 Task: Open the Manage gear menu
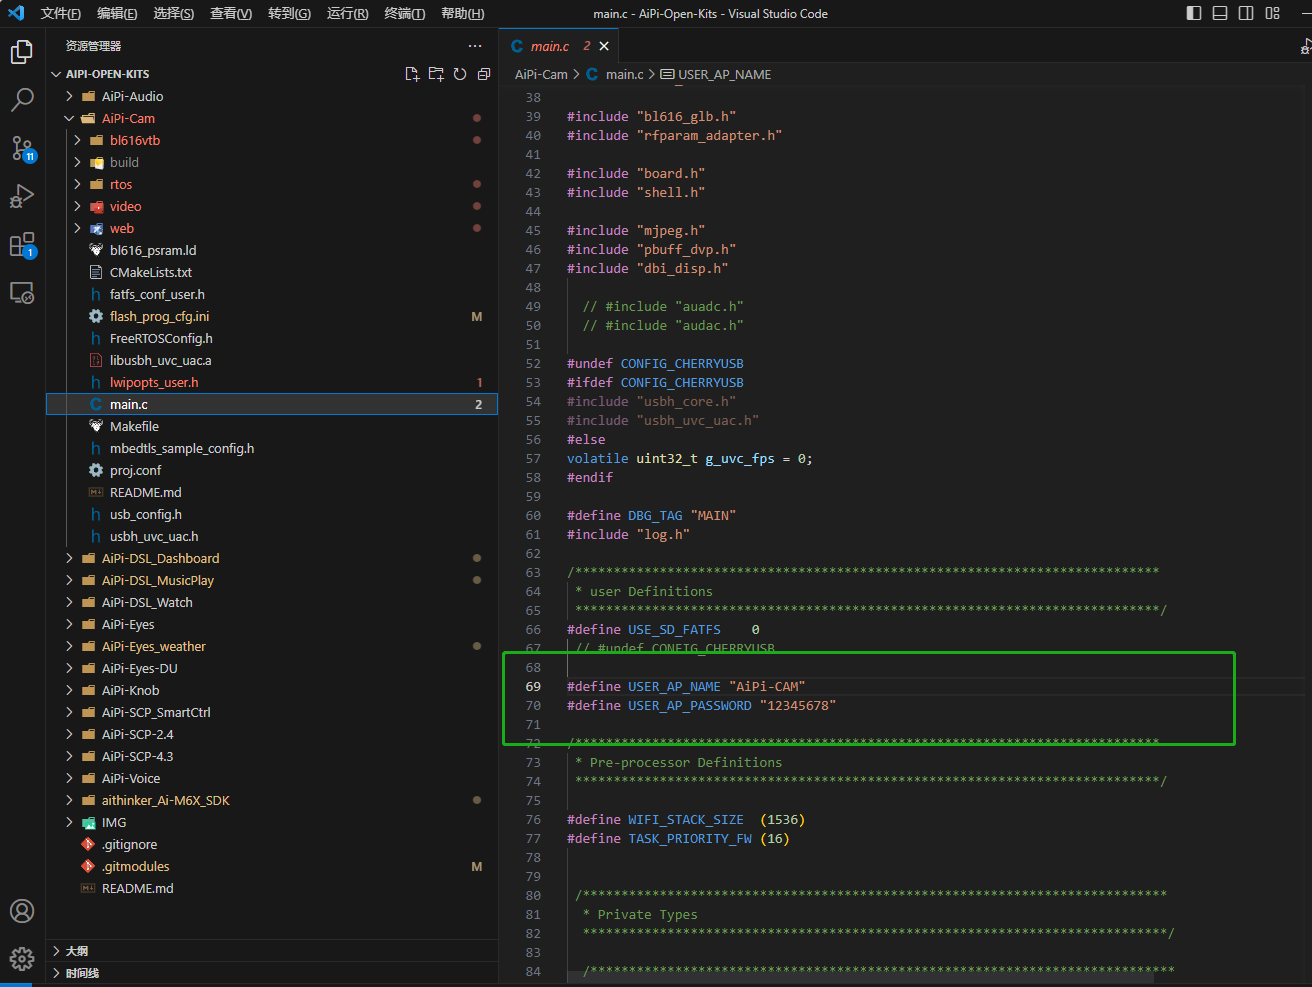[x=22, y=959]
